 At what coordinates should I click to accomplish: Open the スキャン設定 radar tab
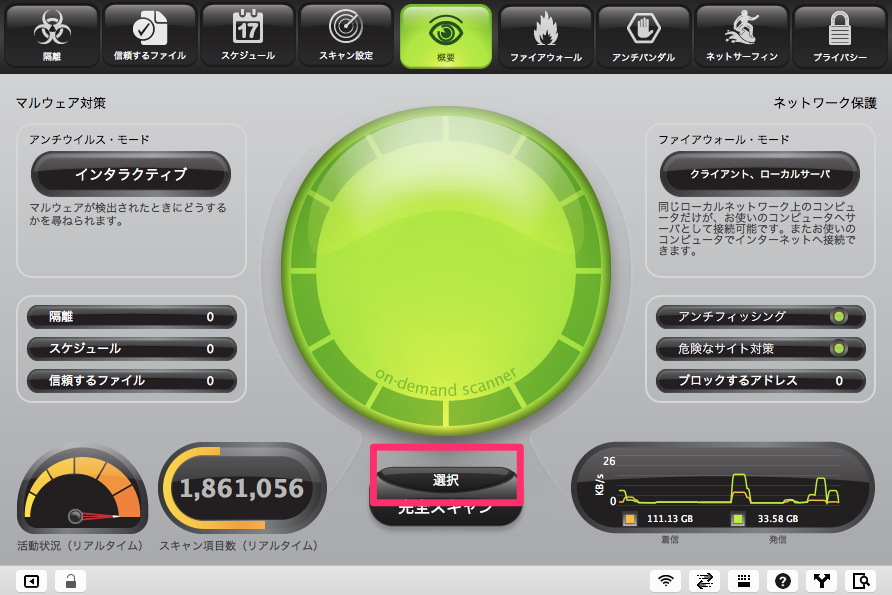(x=345, y=36)
